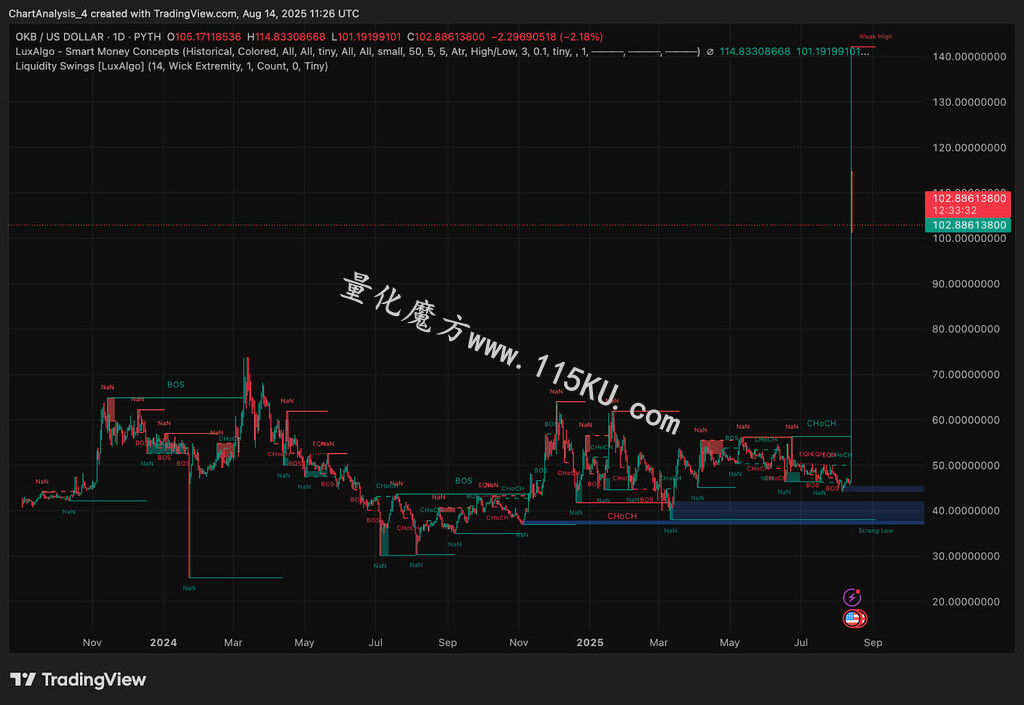Click the 20.00000000 price axis label

coord(966,602)
